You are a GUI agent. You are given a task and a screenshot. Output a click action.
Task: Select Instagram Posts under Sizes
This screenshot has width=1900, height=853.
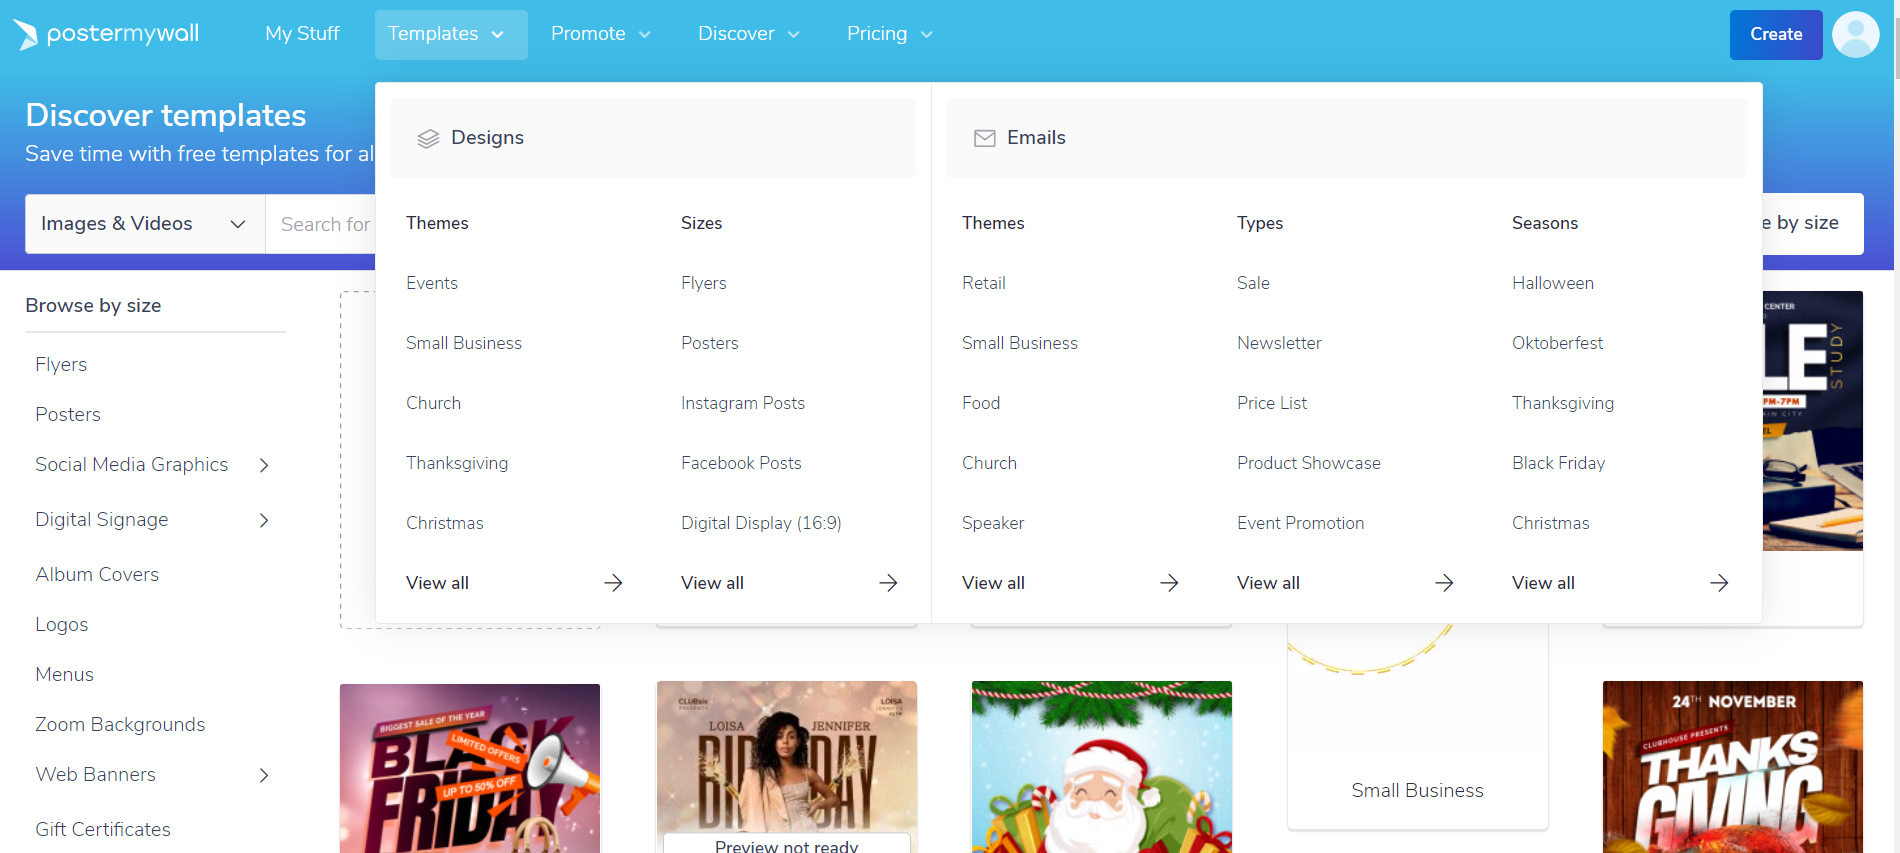(x=742, y=403)
